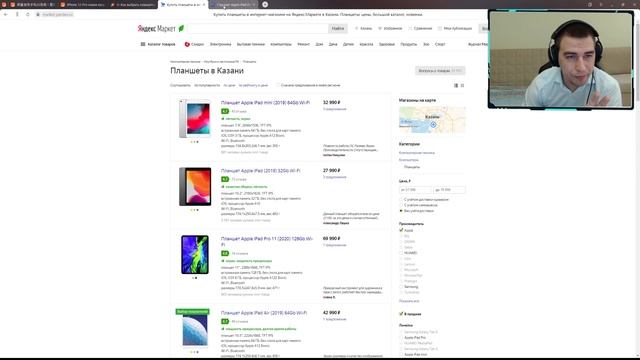Click iPad mini price 32 990 ₽
Screen dimensions: 640x360
331,102
